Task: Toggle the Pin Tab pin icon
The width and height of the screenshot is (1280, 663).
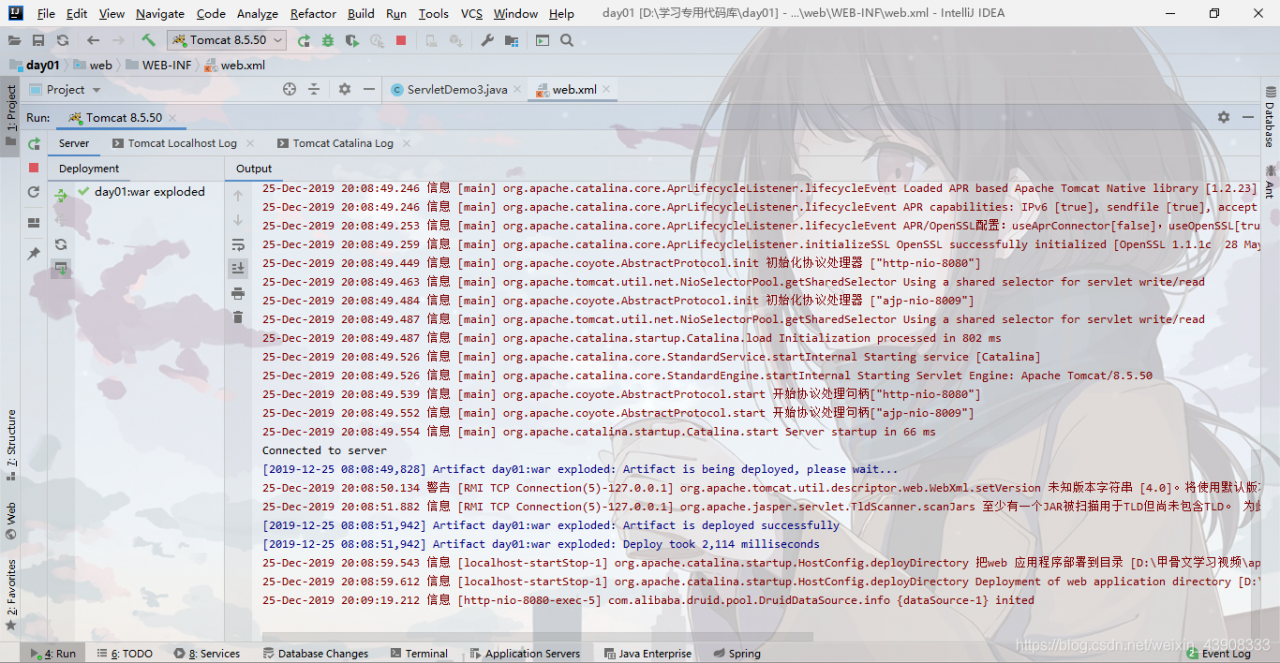Action: pyautogui.click(x=33, y=253)
